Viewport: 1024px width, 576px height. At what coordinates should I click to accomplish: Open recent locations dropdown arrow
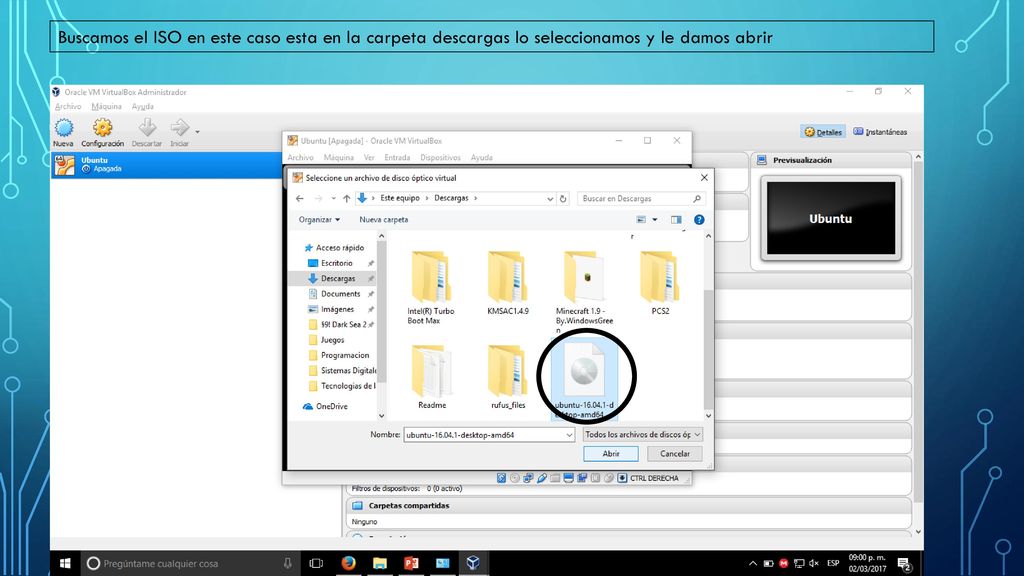333,199
